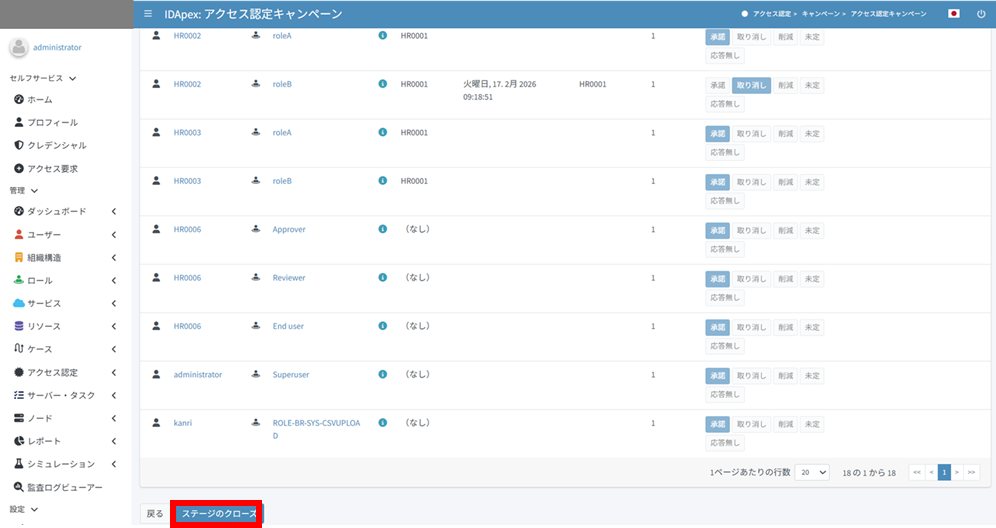Click the レポート pie chart icon

coord(19,441)
